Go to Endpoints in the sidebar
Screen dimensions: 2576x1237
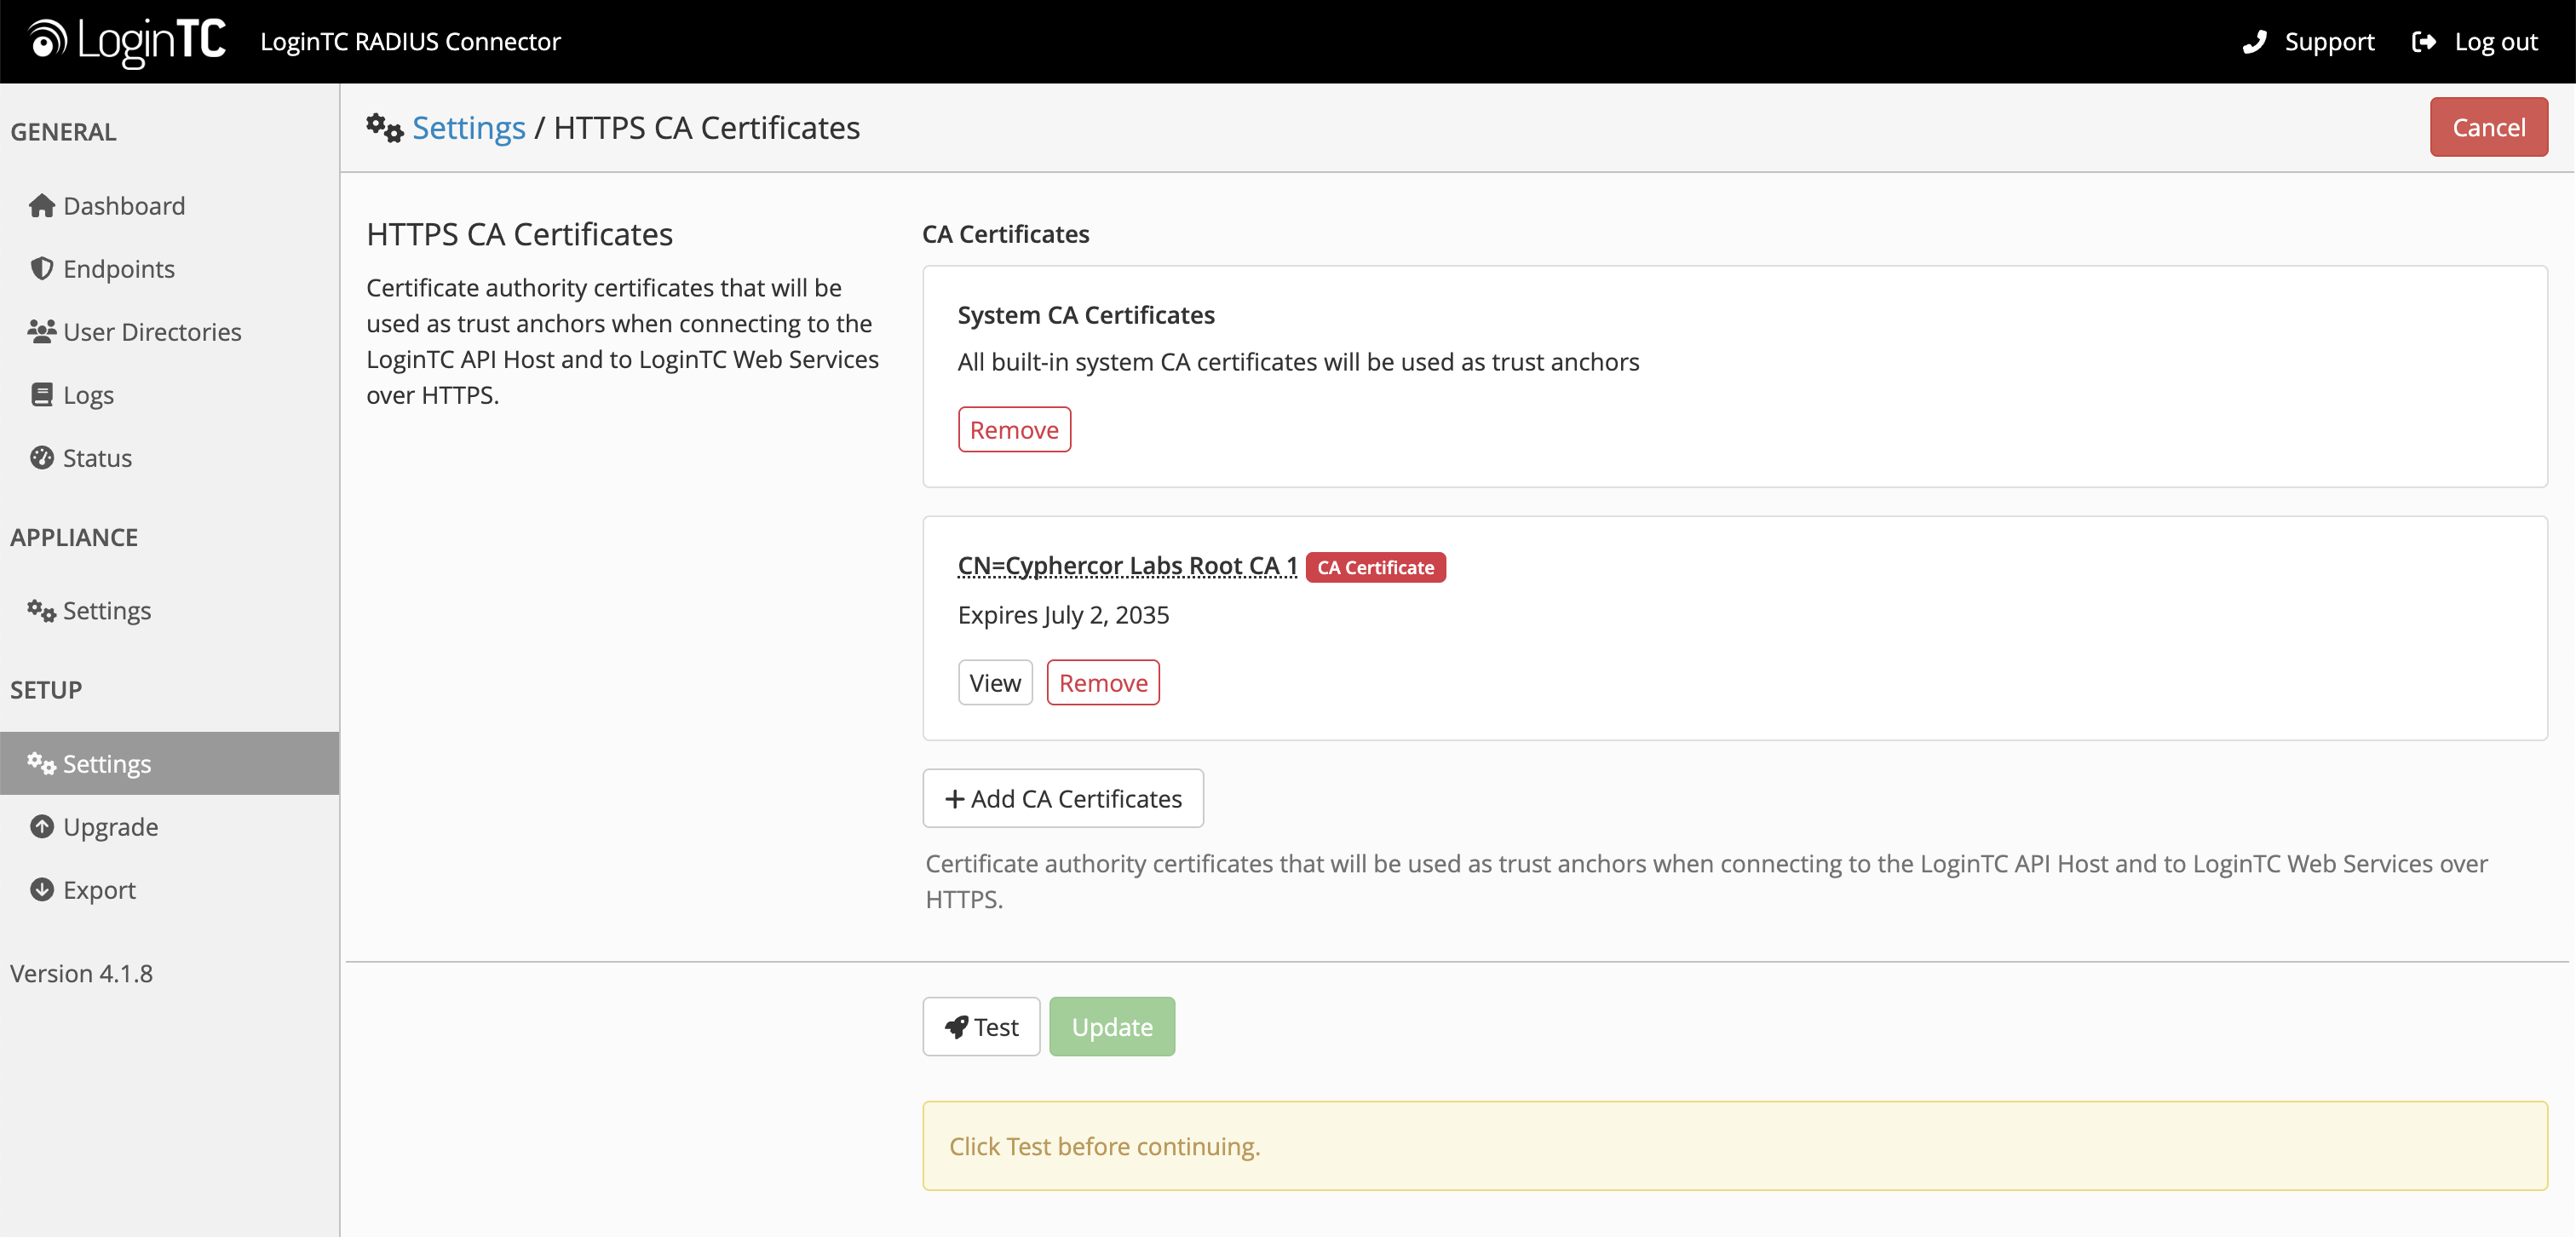tap(170, 269)
